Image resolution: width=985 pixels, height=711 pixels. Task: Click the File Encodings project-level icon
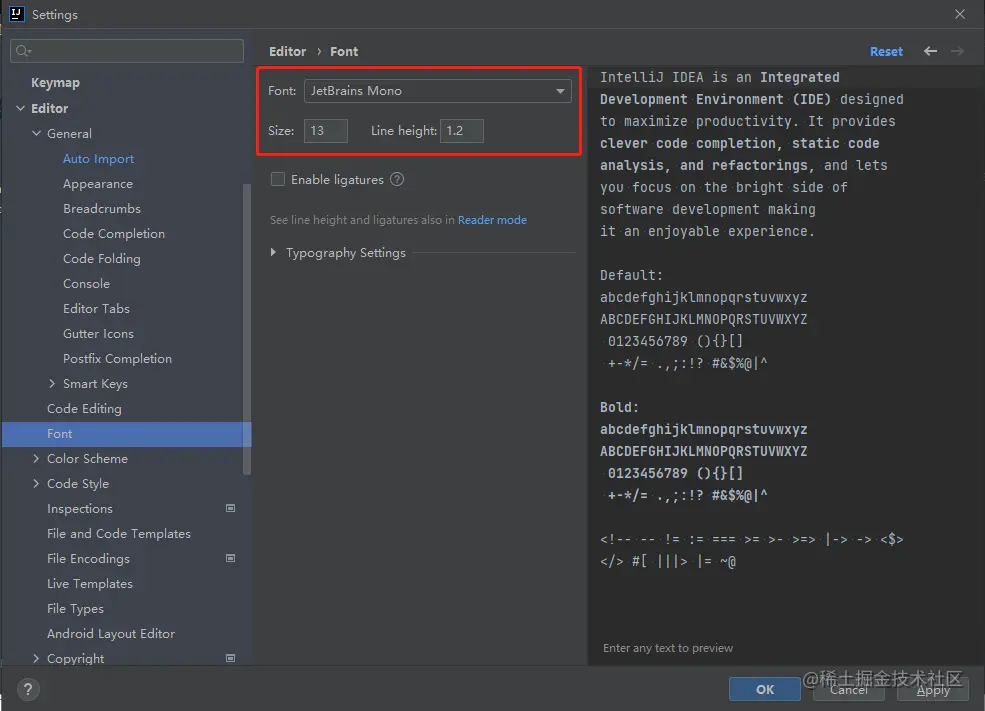pos(231,558)
